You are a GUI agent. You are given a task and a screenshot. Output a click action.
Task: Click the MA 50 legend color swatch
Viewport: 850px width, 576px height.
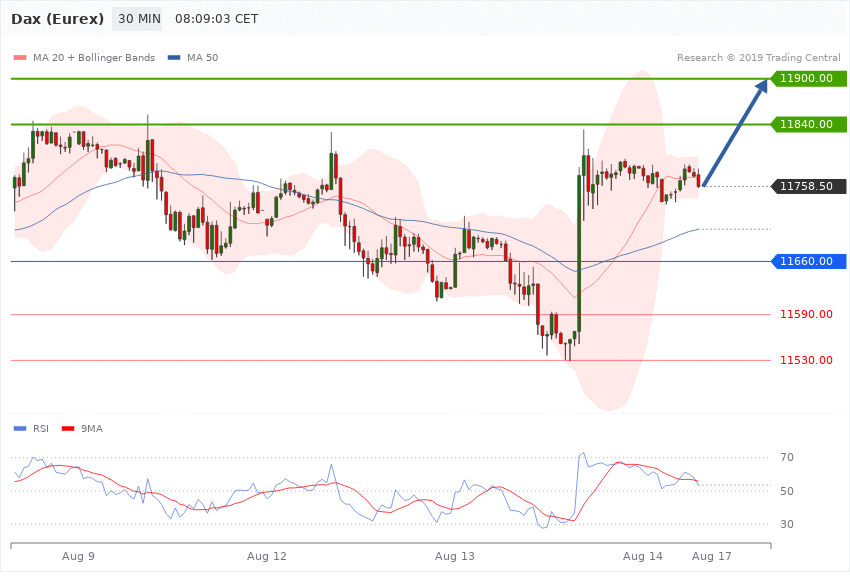click(x=174, y=58)
